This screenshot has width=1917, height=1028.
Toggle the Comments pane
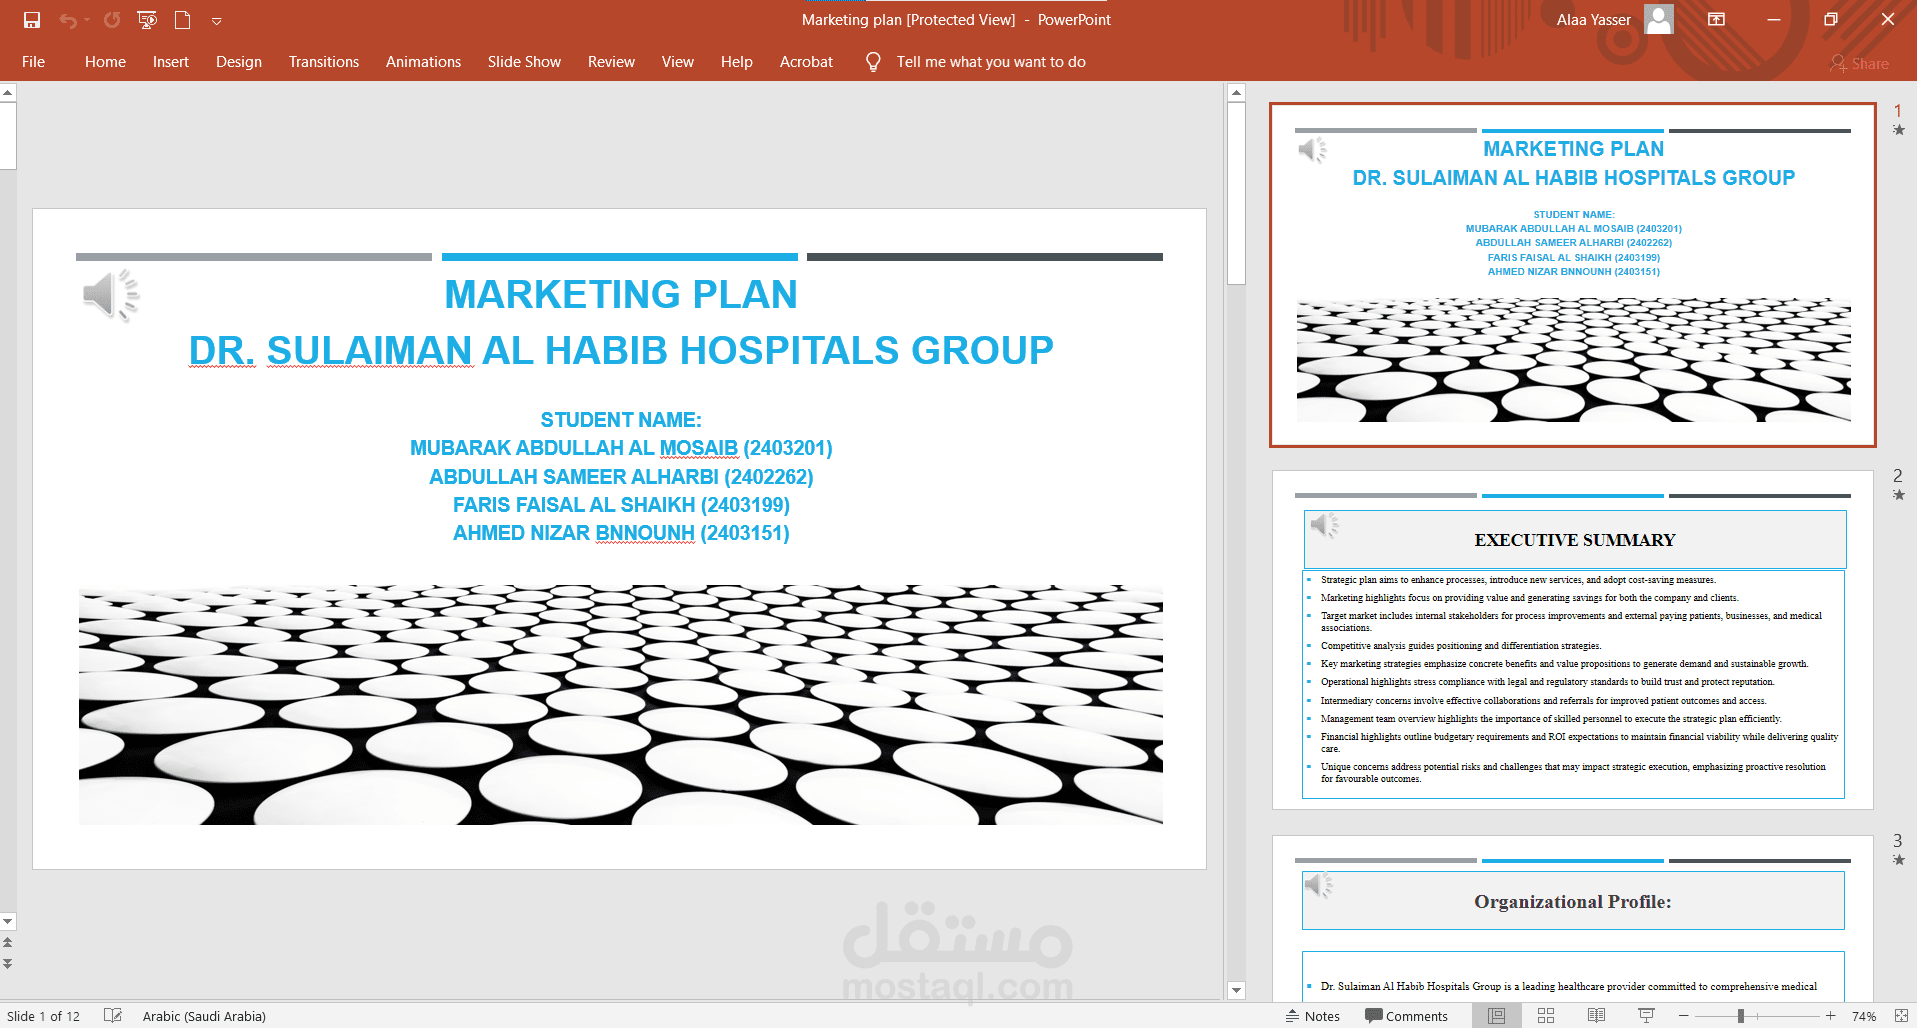(1406, 1016)
